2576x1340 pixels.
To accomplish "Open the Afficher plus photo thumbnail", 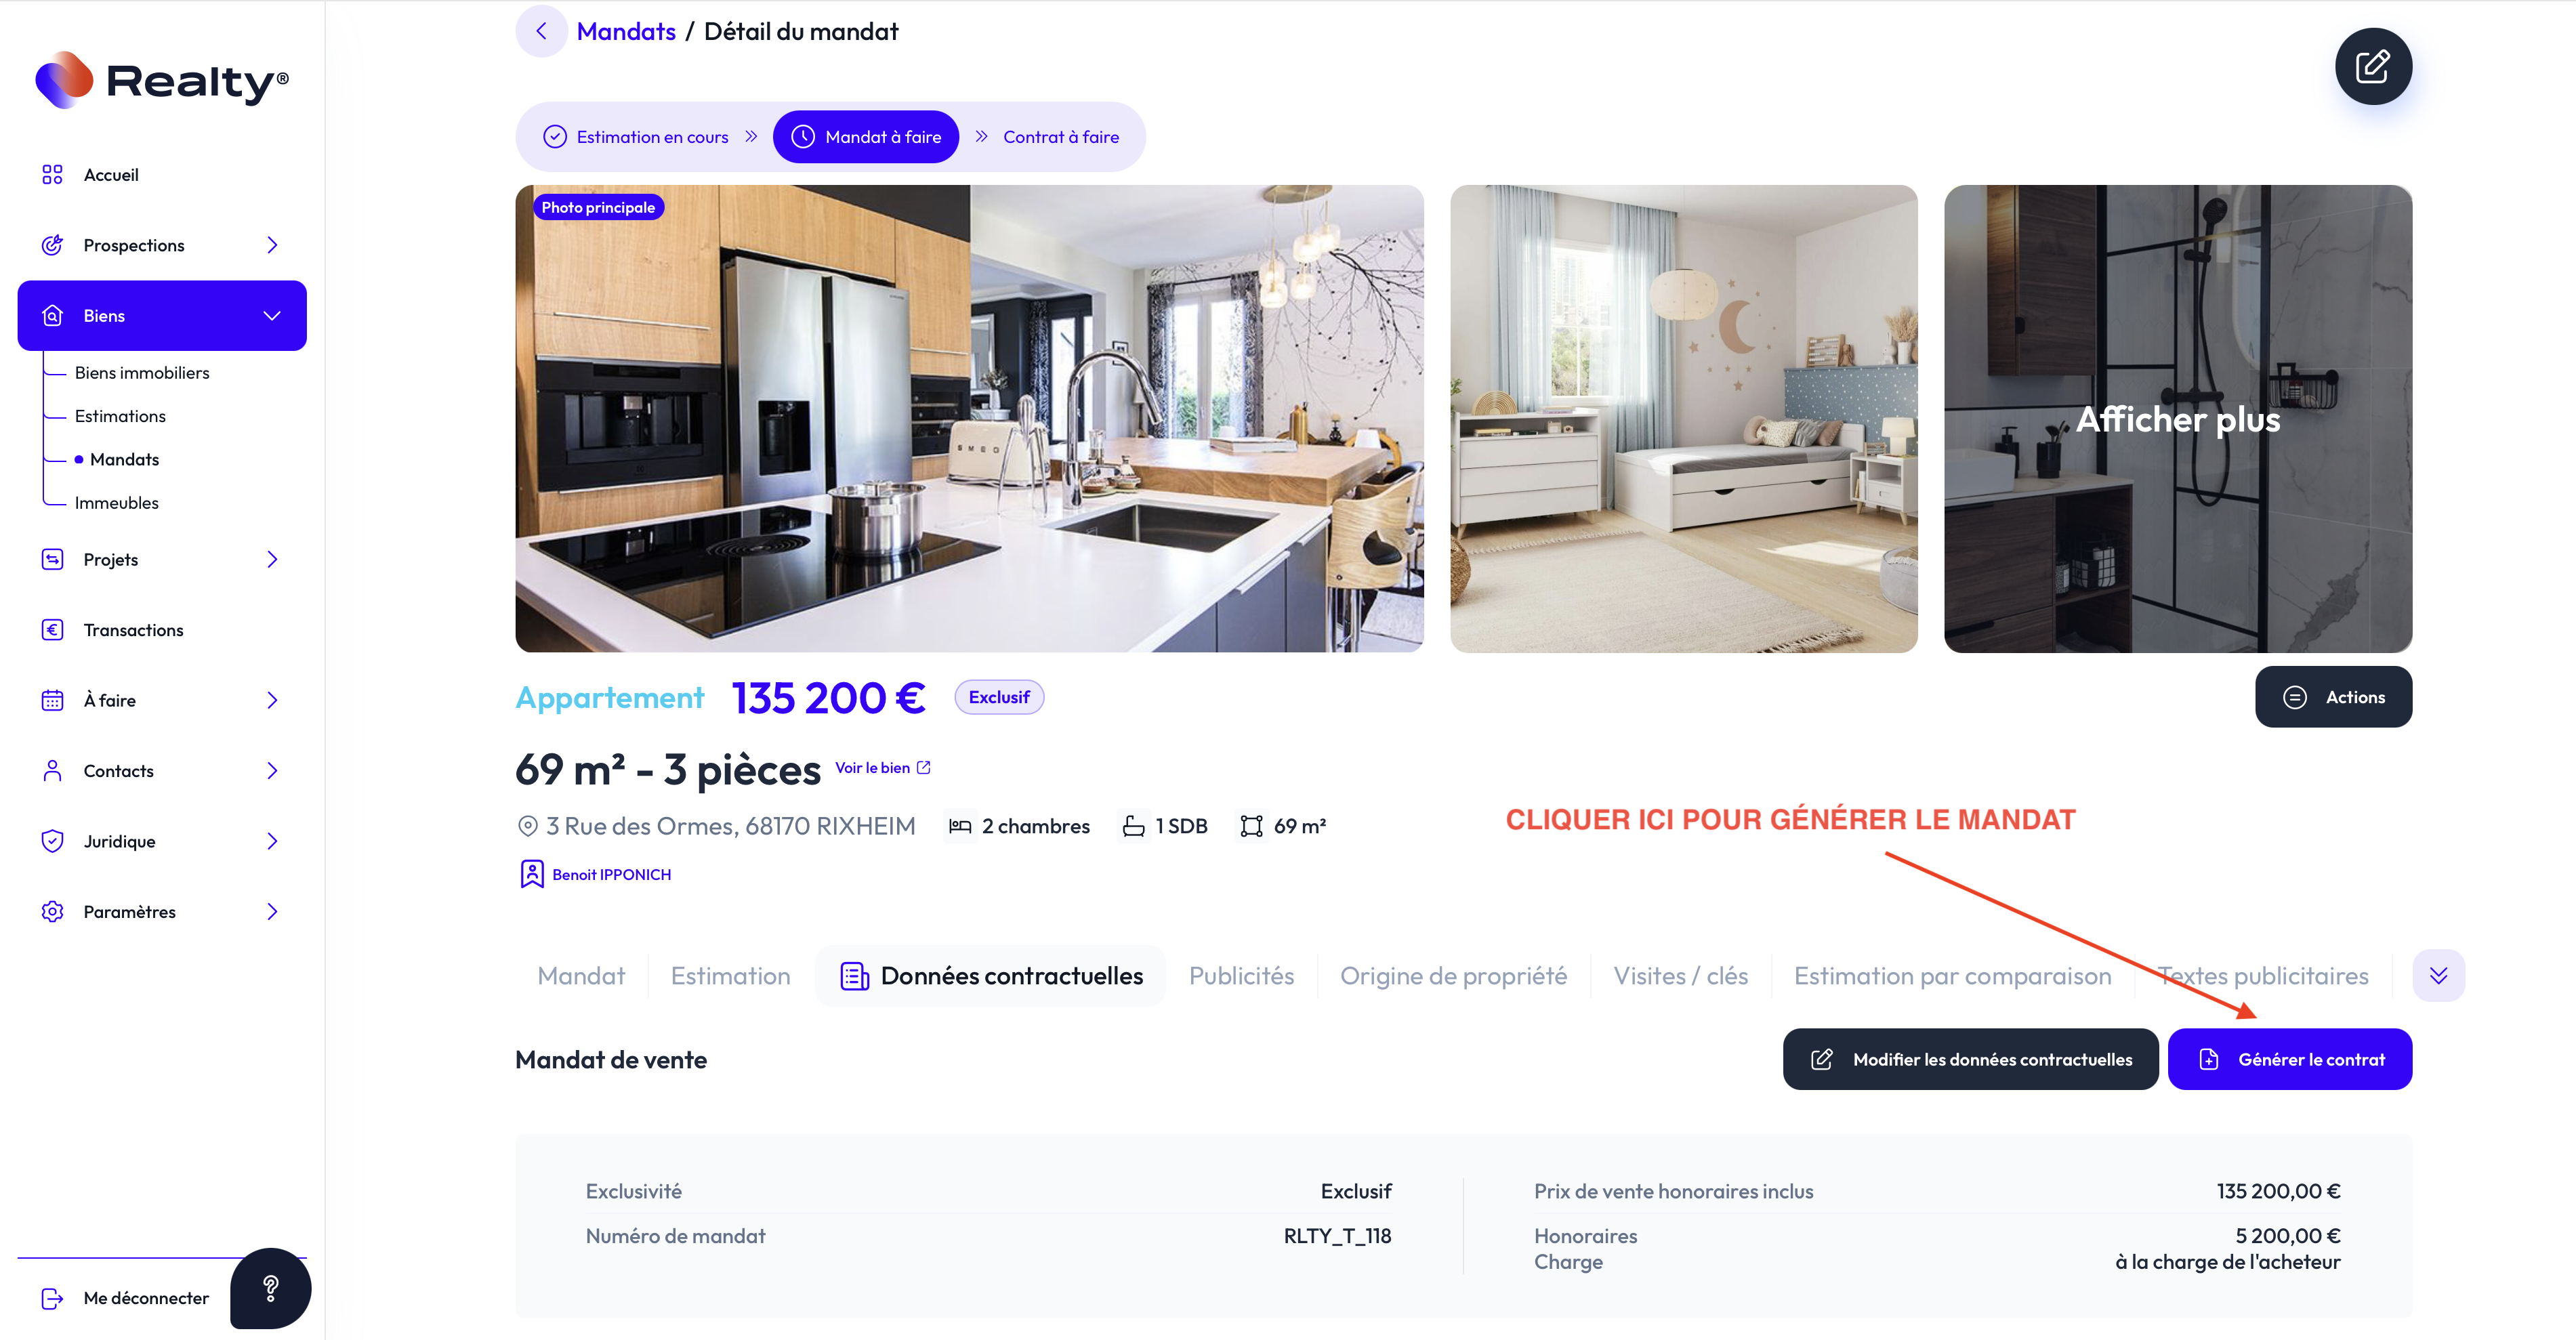I will pos(2177,419).
